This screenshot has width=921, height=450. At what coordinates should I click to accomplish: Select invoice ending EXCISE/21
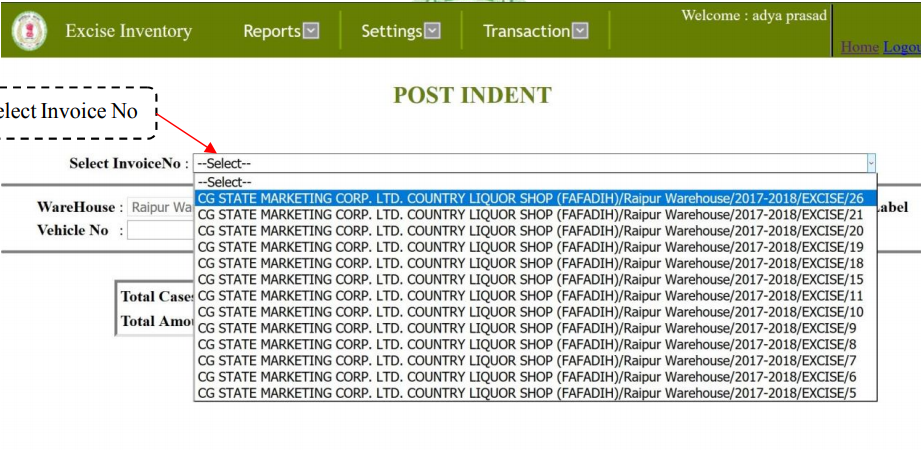click(535, 214)
